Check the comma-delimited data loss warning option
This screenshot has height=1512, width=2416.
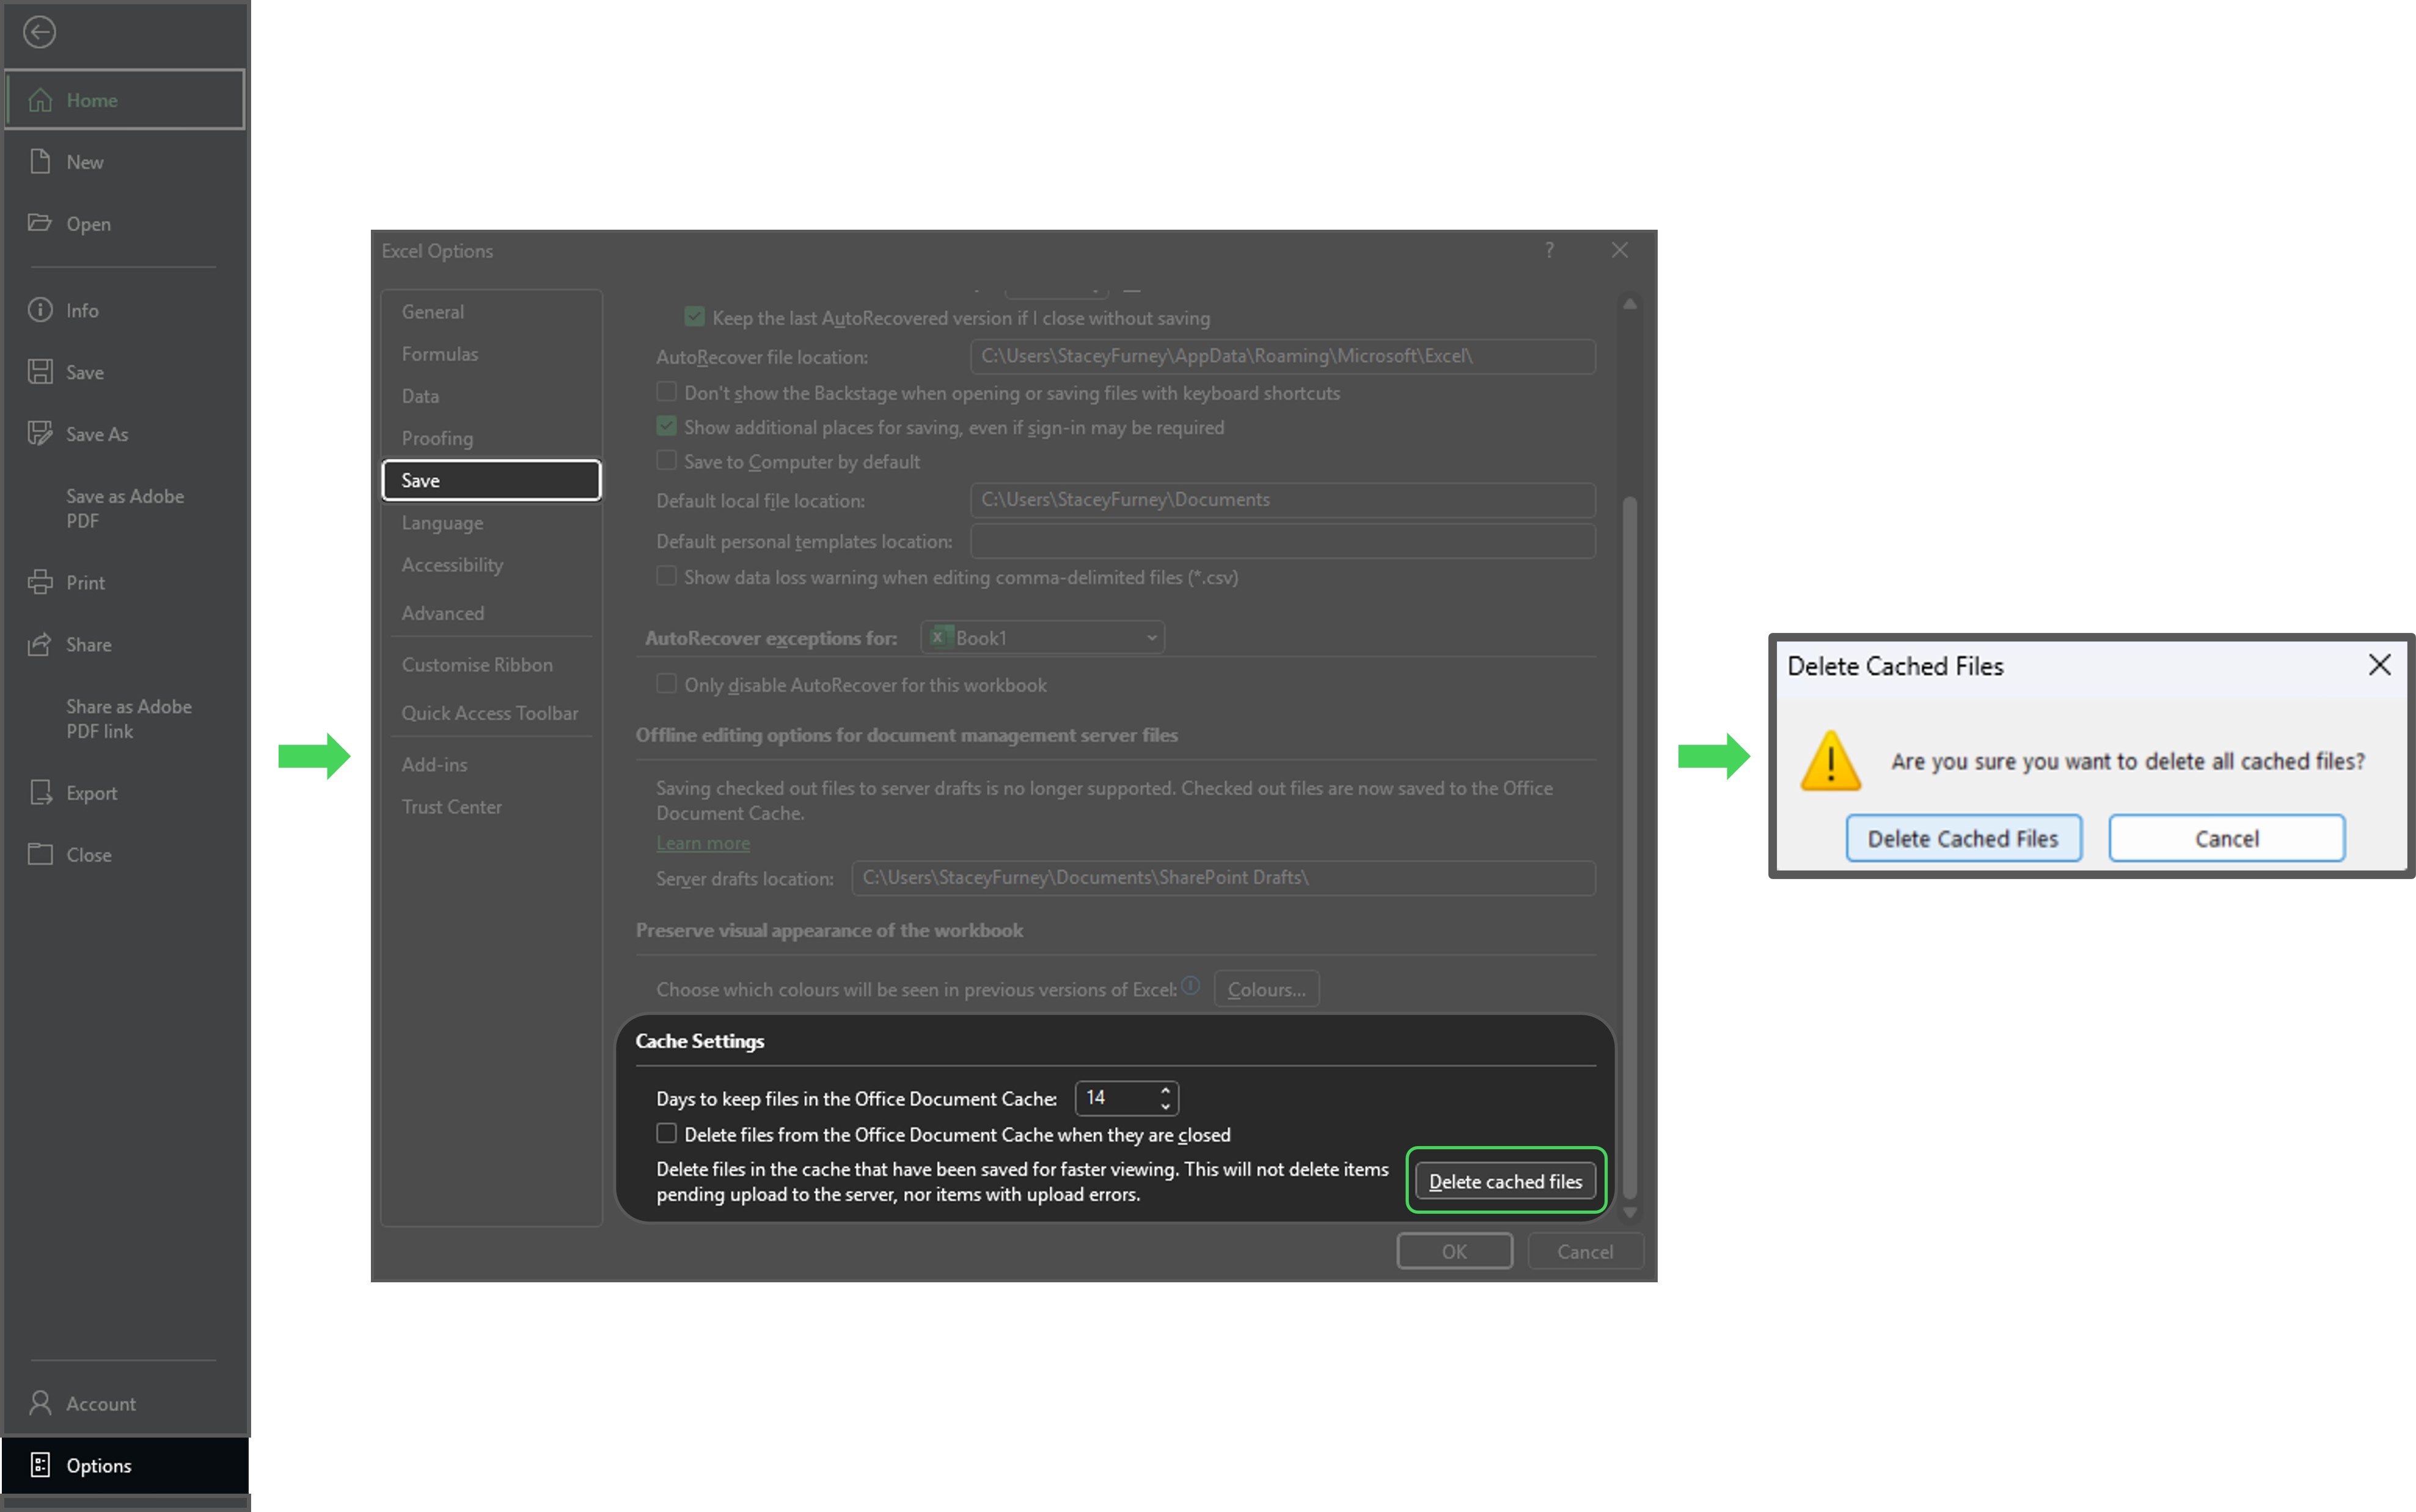(666, 576)
